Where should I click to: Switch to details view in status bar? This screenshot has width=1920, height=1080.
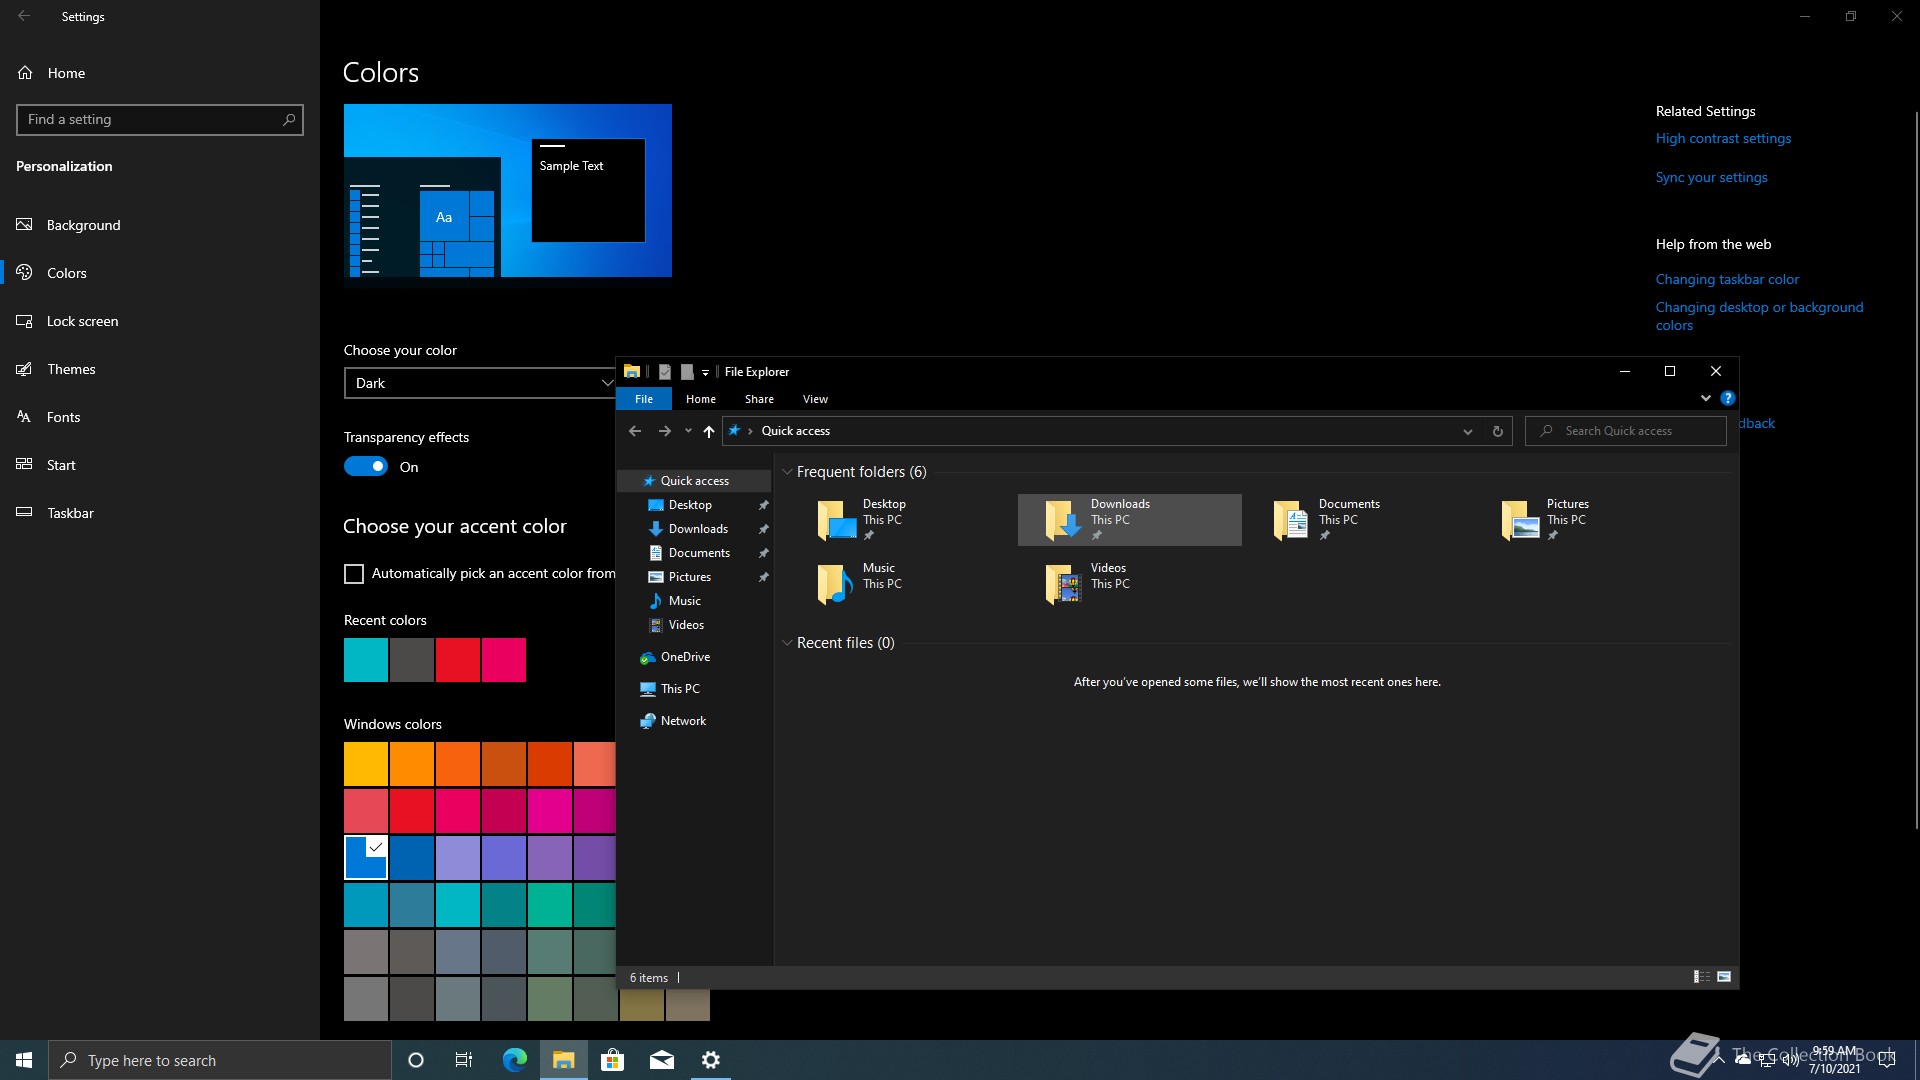click(x=1701, y=977)
